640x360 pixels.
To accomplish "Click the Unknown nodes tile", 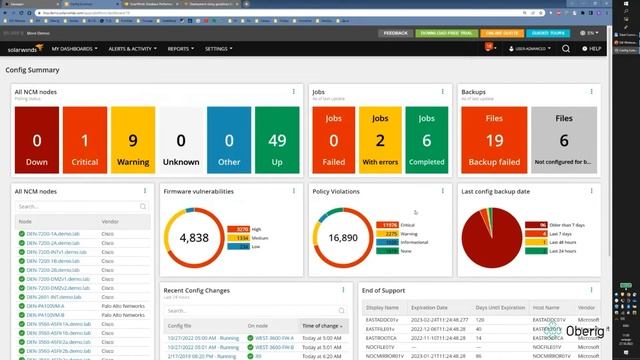I will [x=181, y=140].
